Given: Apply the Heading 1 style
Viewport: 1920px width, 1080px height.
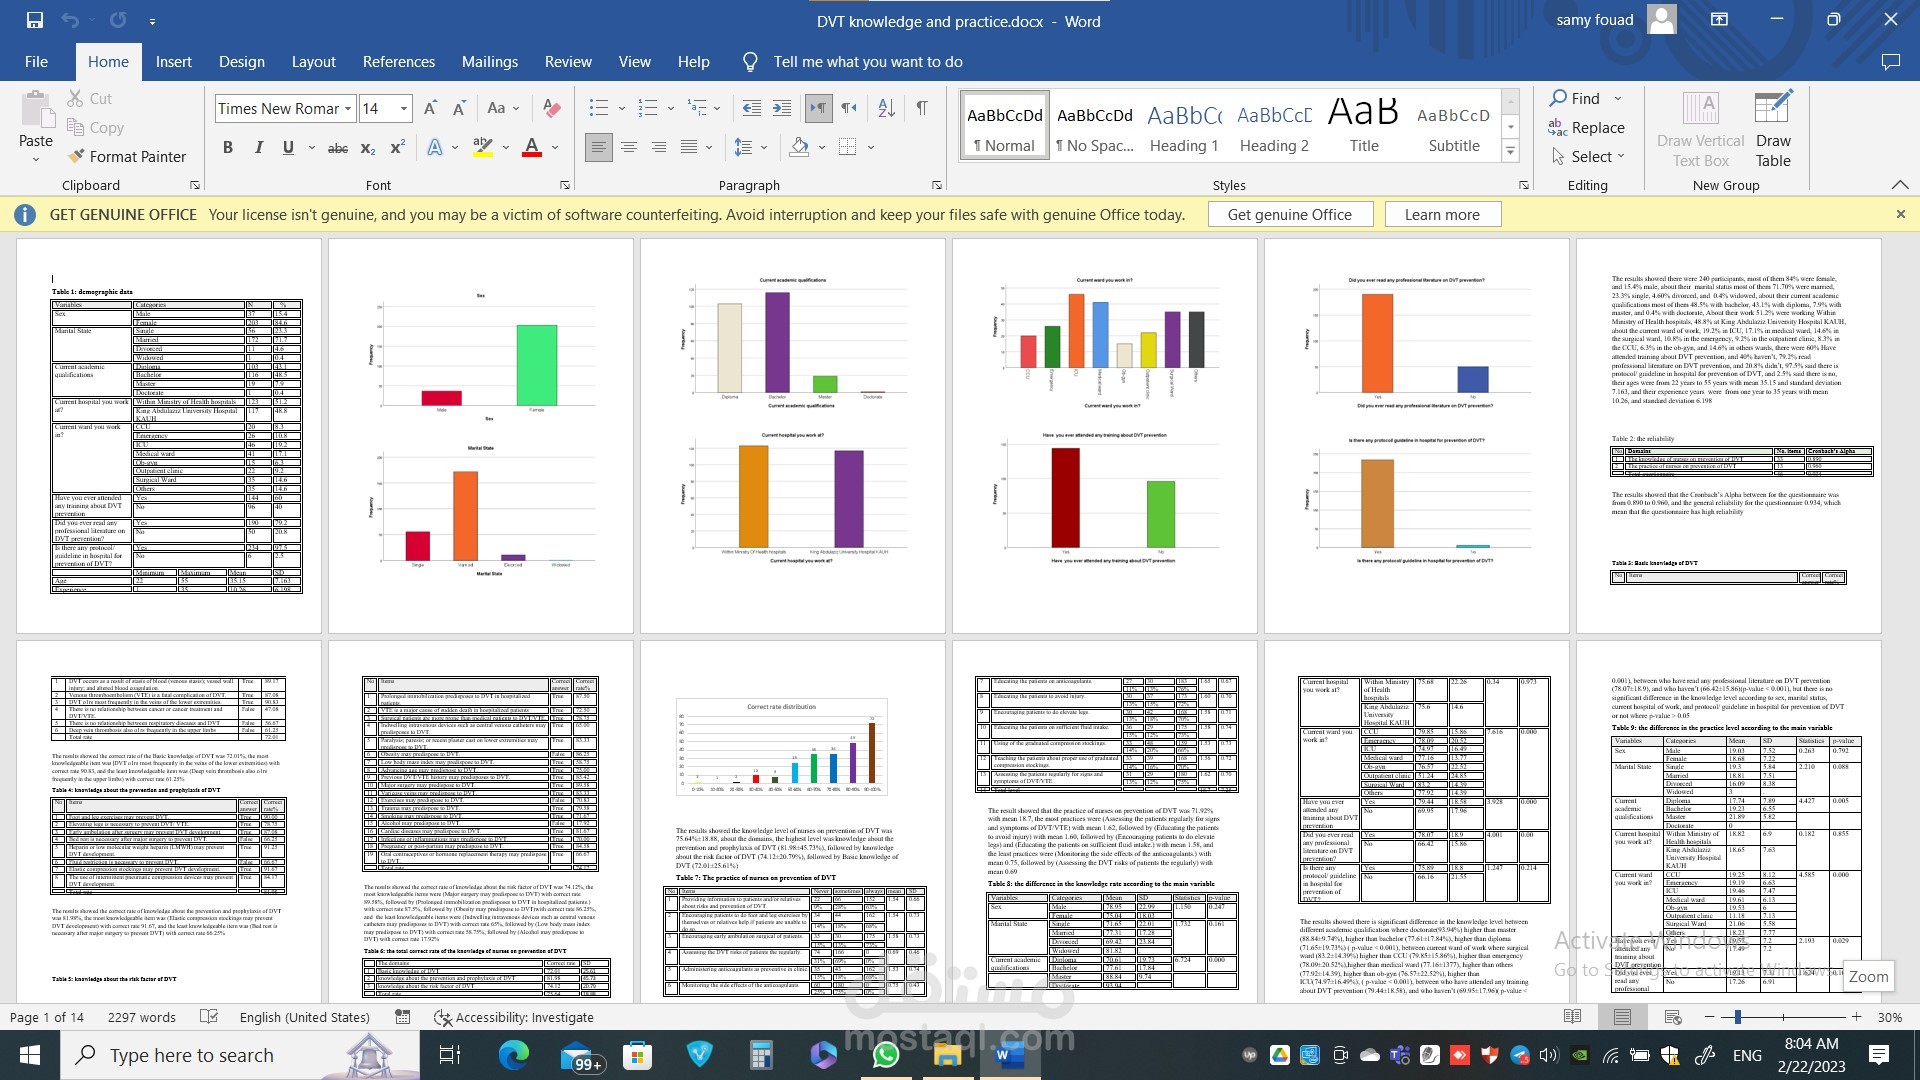Looking at the screenshot, I should click(x=1184, y=127).
